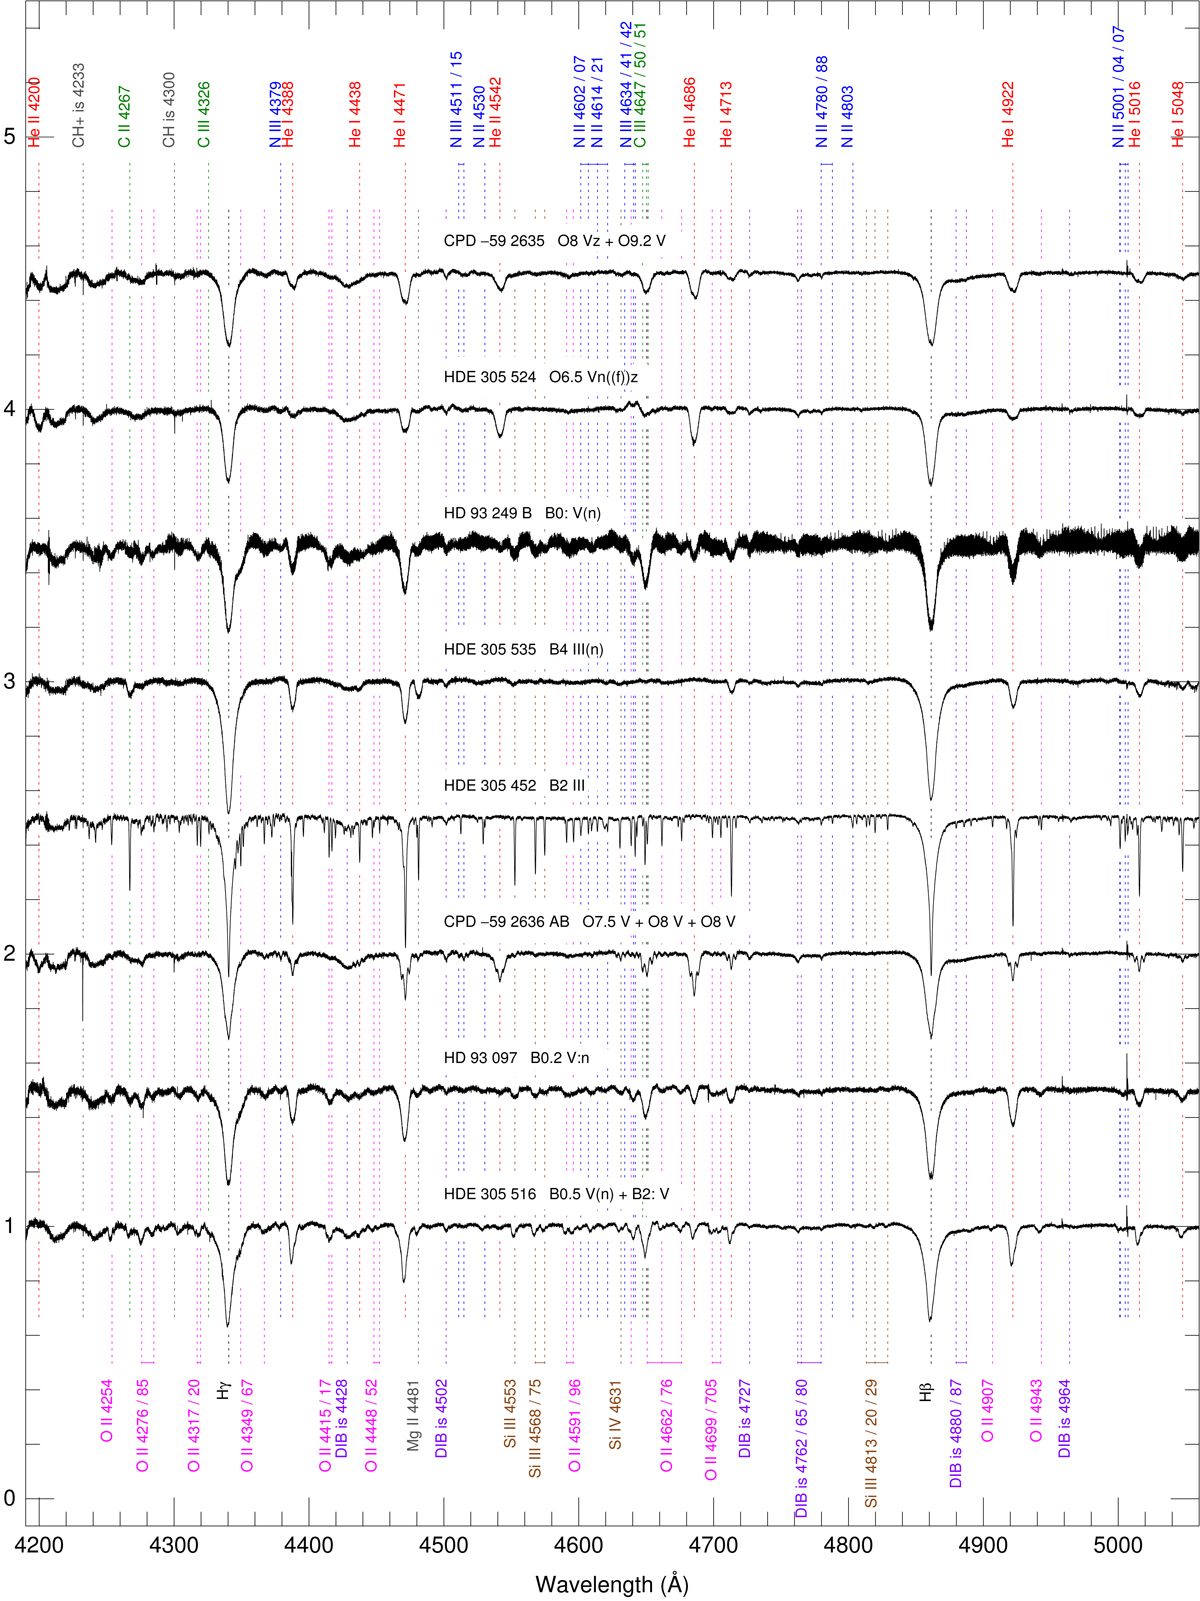Click the red He II 4686 label
The width and height of the screenshot is (1200, 1601).
pyautogui.click(x=689, y=113)
